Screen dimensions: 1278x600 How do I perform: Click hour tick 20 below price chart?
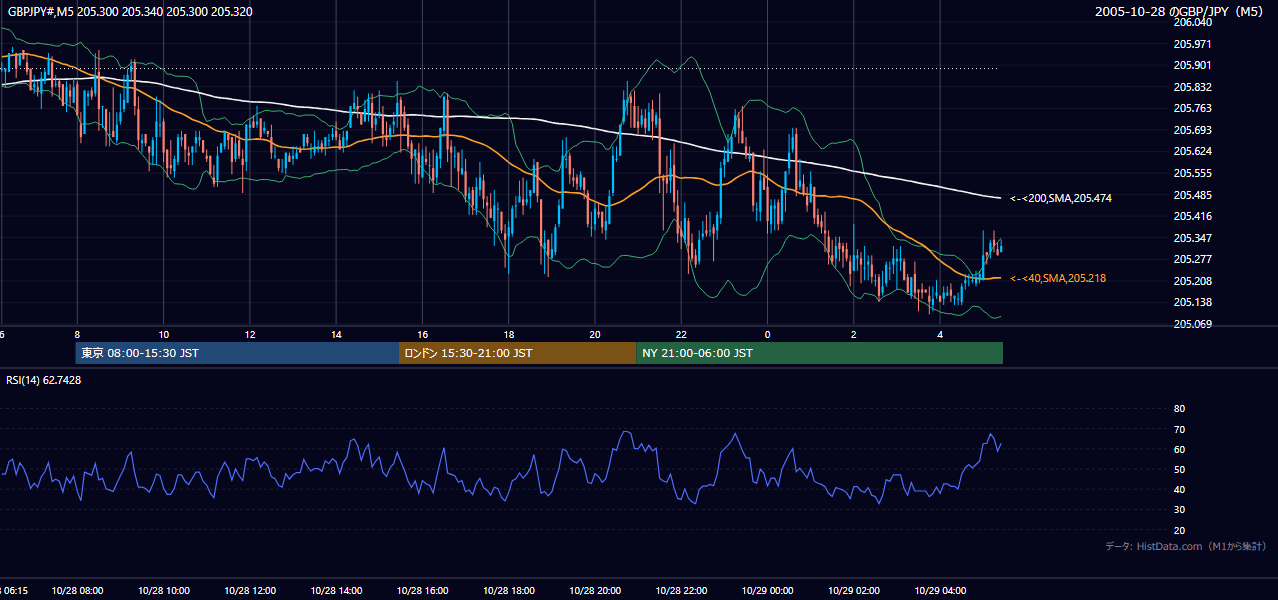tap(595, 334)
